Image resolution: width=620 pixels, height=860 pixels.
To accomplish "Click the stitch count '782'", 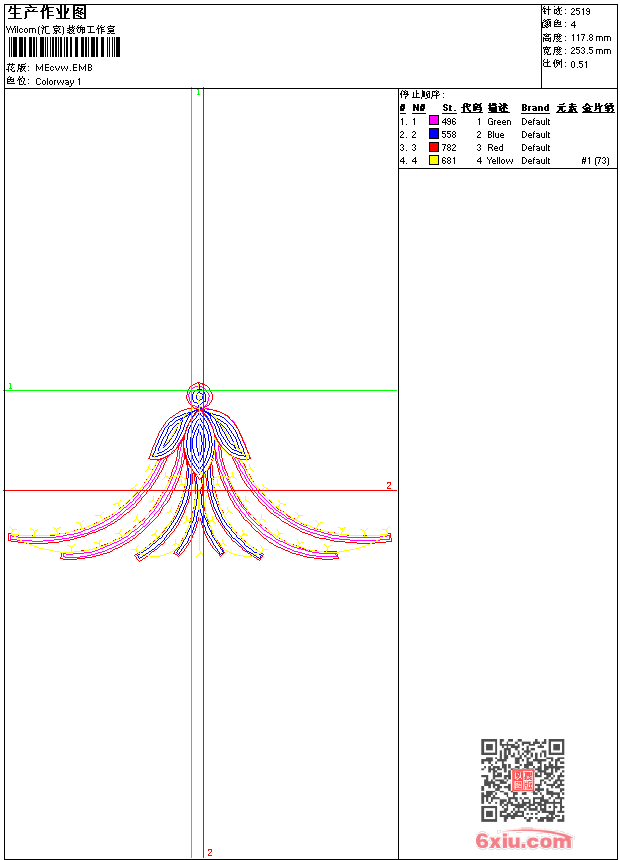I will (x=449, y=148).
